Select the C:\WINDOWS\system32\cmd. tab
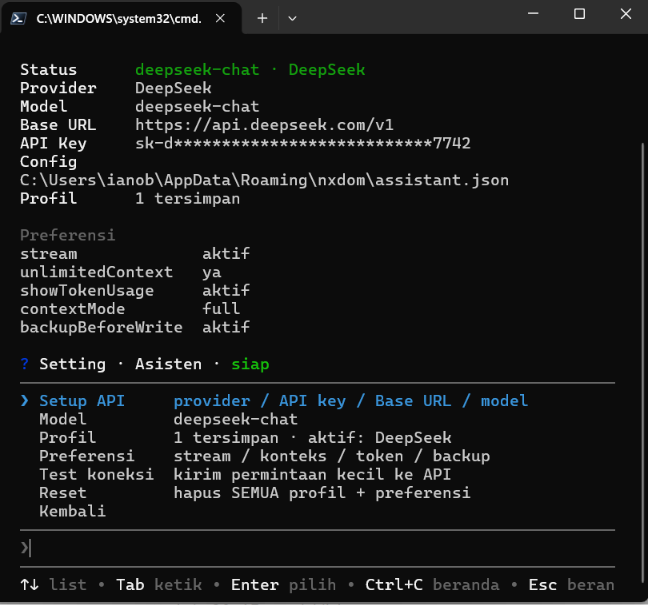648x605 pixels. tap(121, 19)
